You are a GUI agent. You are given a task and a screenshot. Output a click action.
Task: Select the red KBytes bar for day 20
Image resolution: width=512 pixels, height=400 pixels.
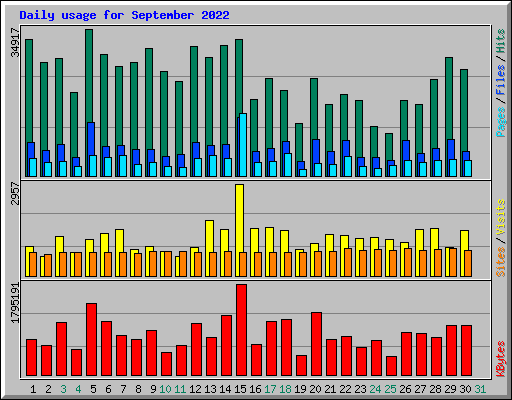pos(316,344)
